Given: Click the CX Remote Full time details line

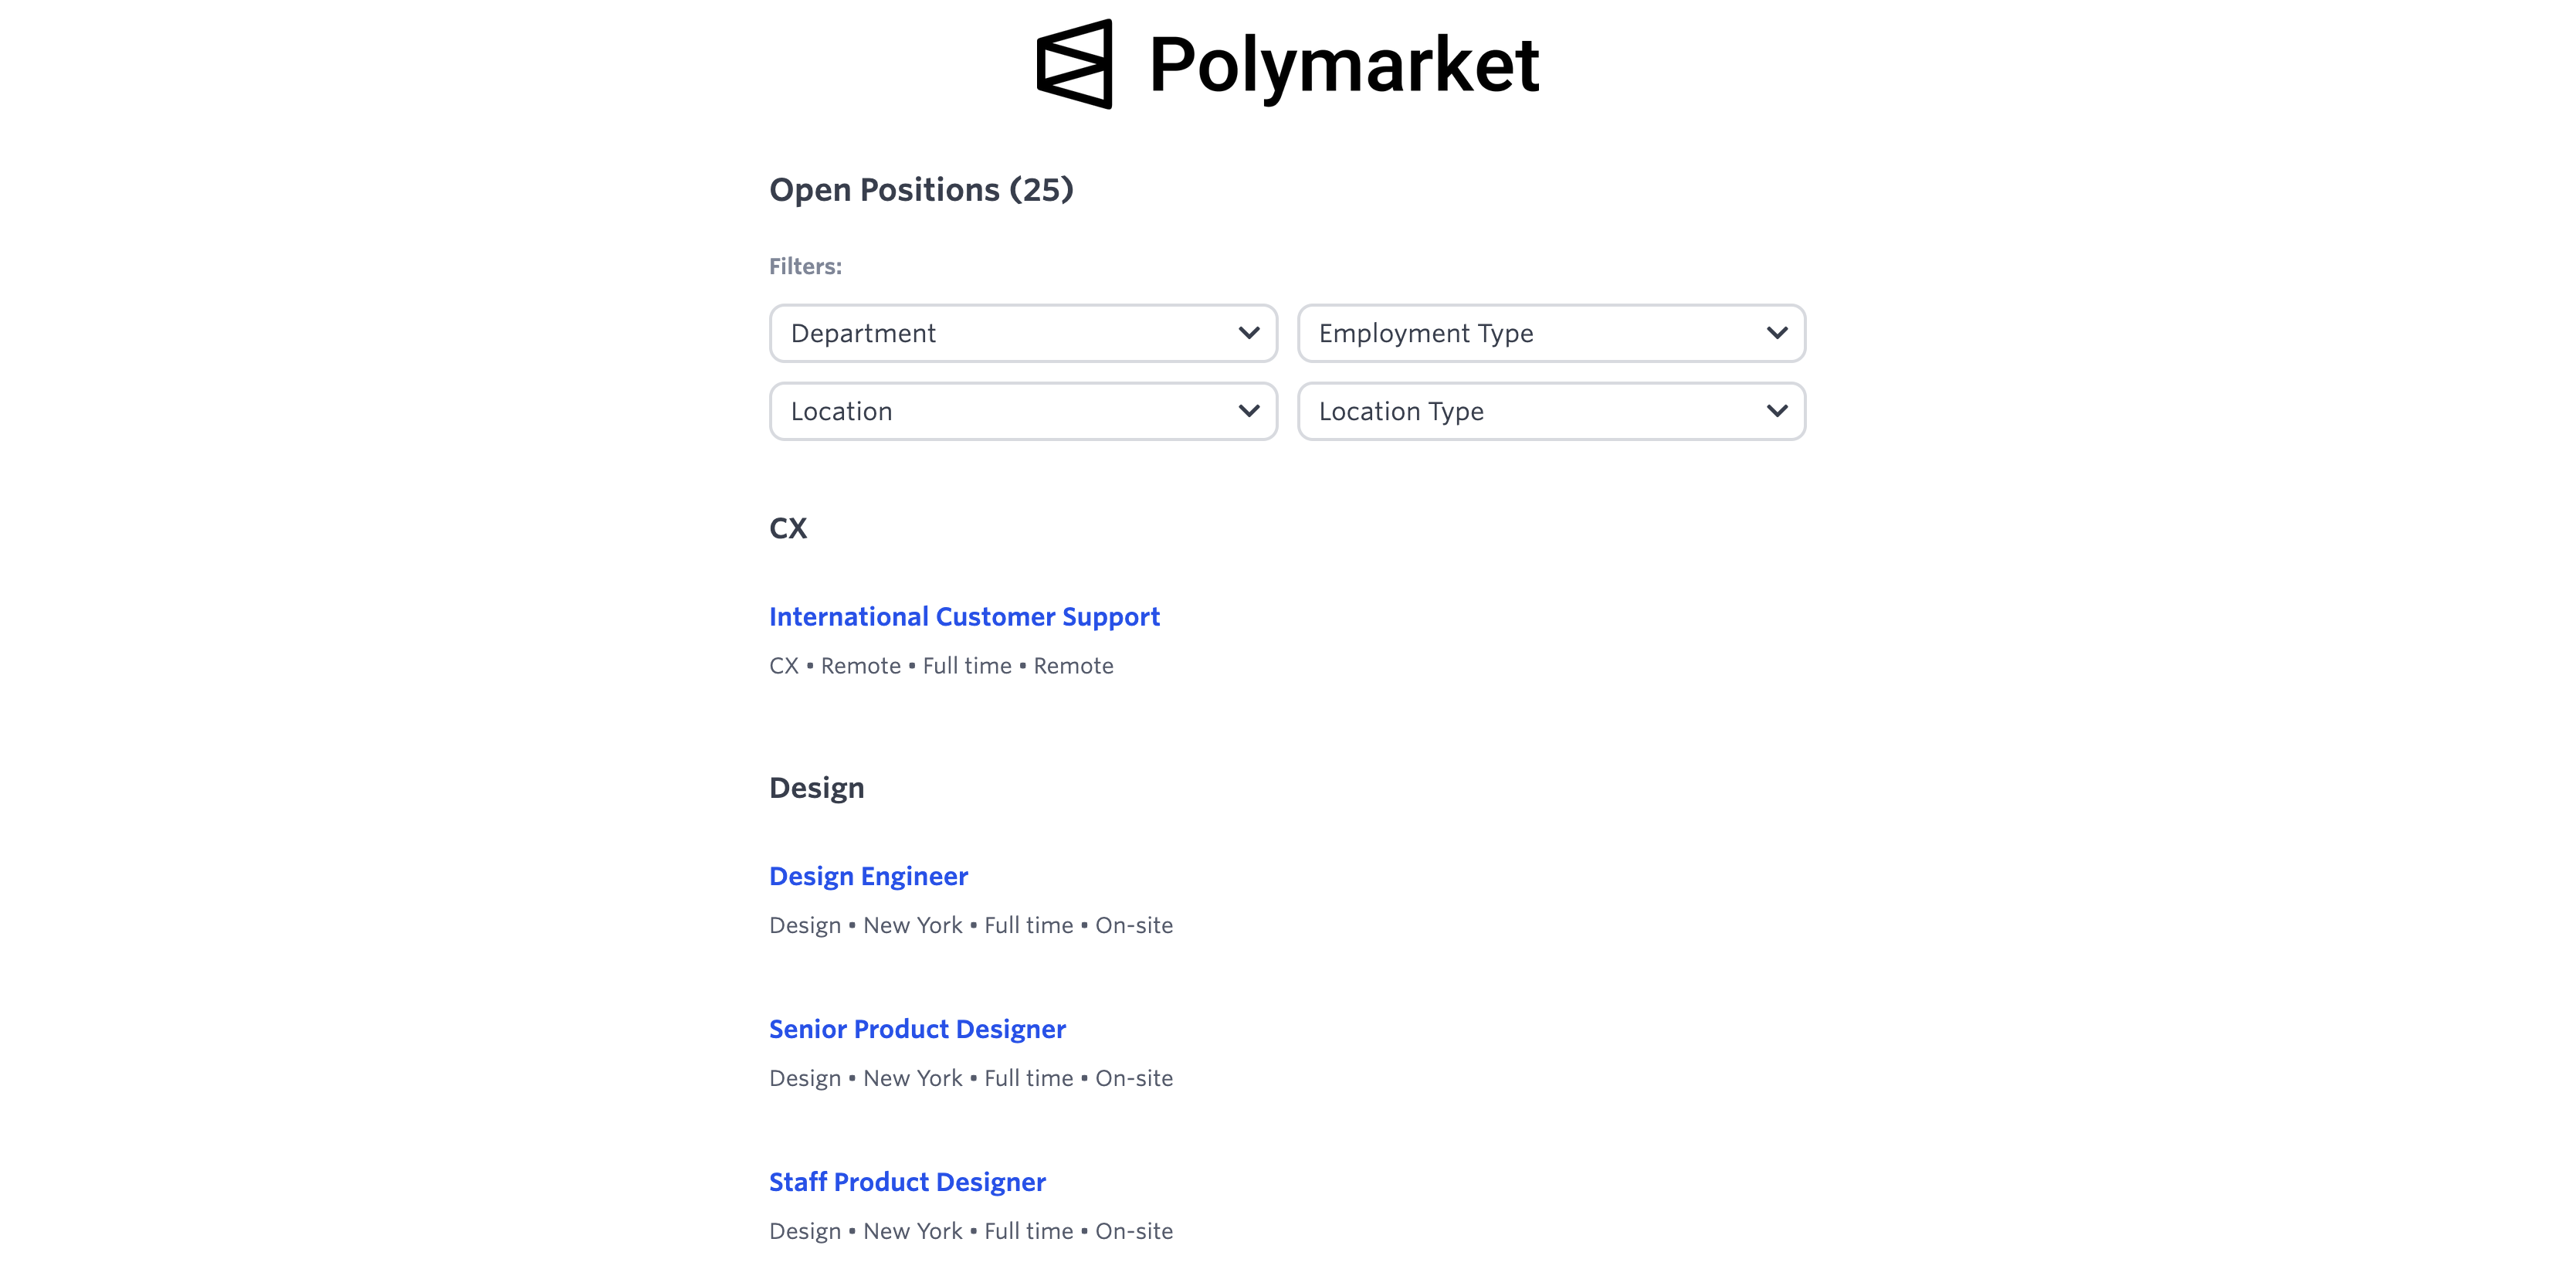Looking at the screenshot, I should [x=941, y=666].
